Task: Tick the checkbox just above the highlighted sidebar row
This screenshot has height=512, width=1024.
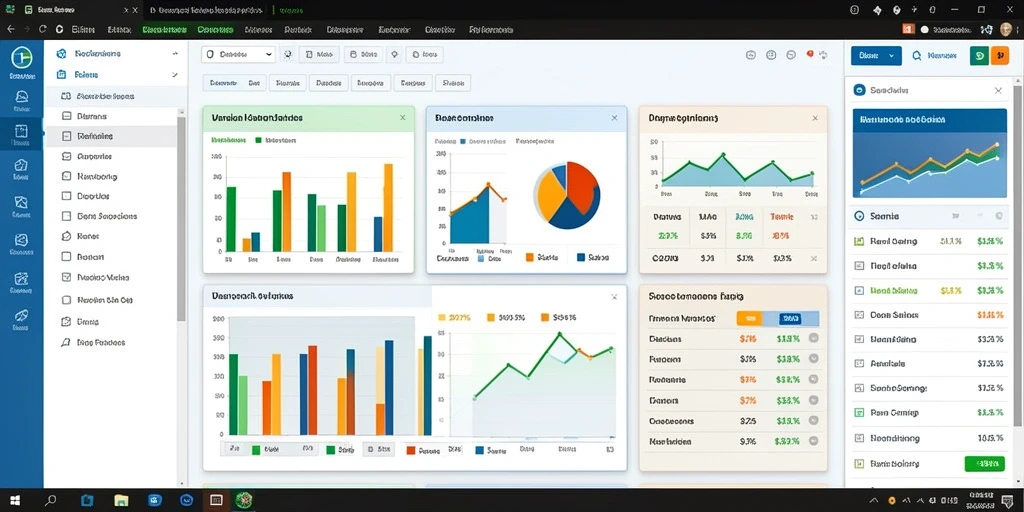Action: click(x=66, y=116)
